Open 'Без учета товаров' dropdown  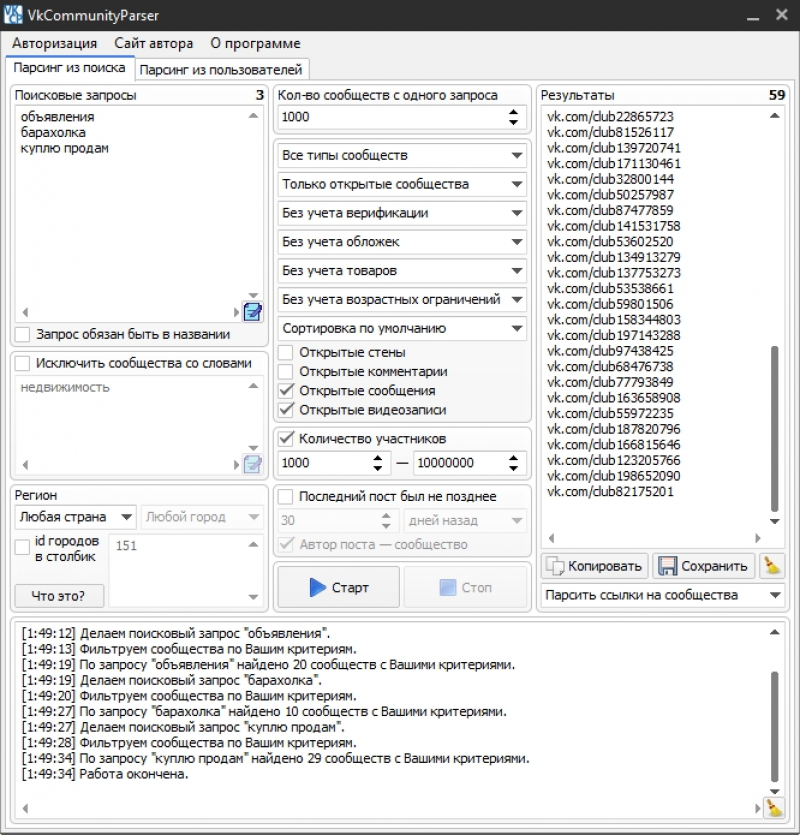402,271
